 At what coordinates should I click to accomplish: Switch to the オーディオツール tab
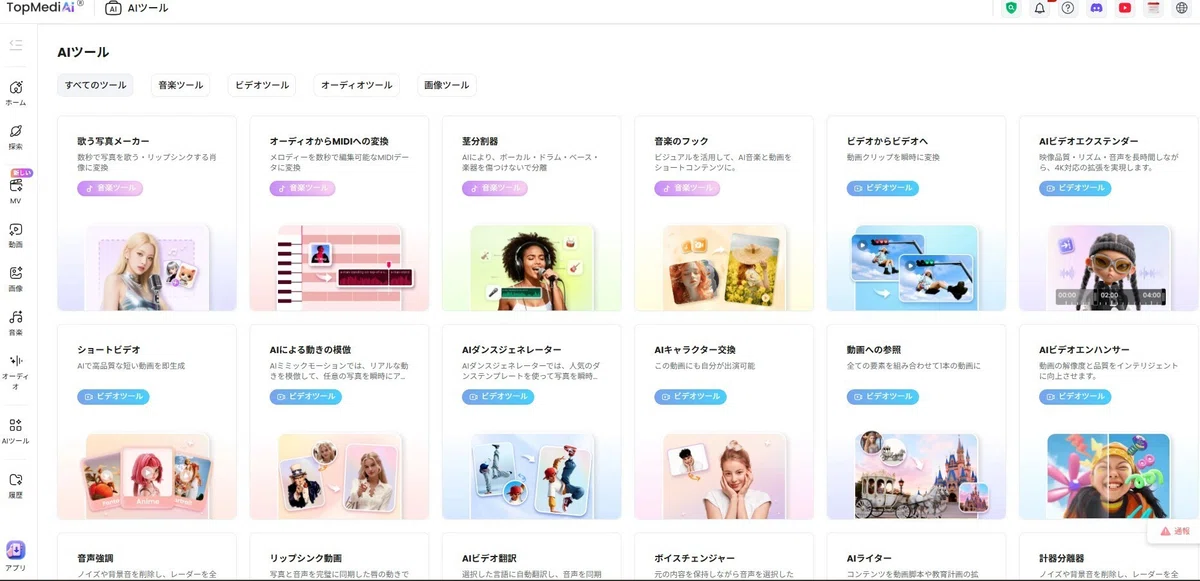click(x=356, y=85)
